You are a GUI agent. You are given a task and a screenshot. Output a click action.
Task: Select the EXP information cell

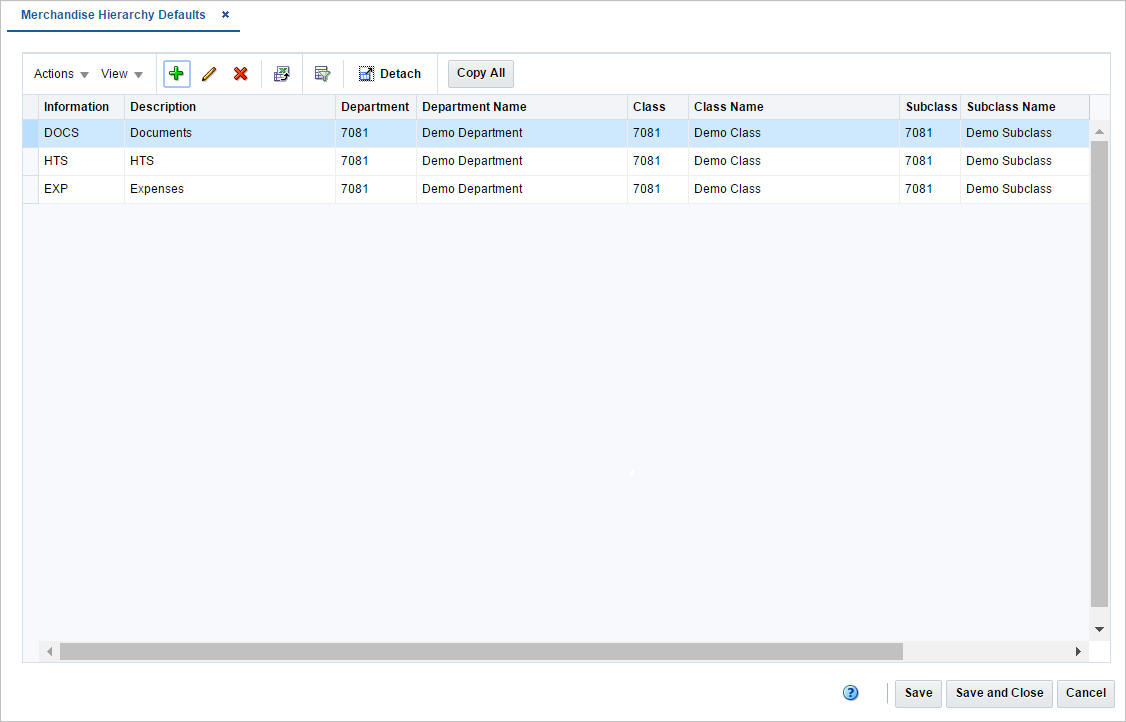coord(81,189)
